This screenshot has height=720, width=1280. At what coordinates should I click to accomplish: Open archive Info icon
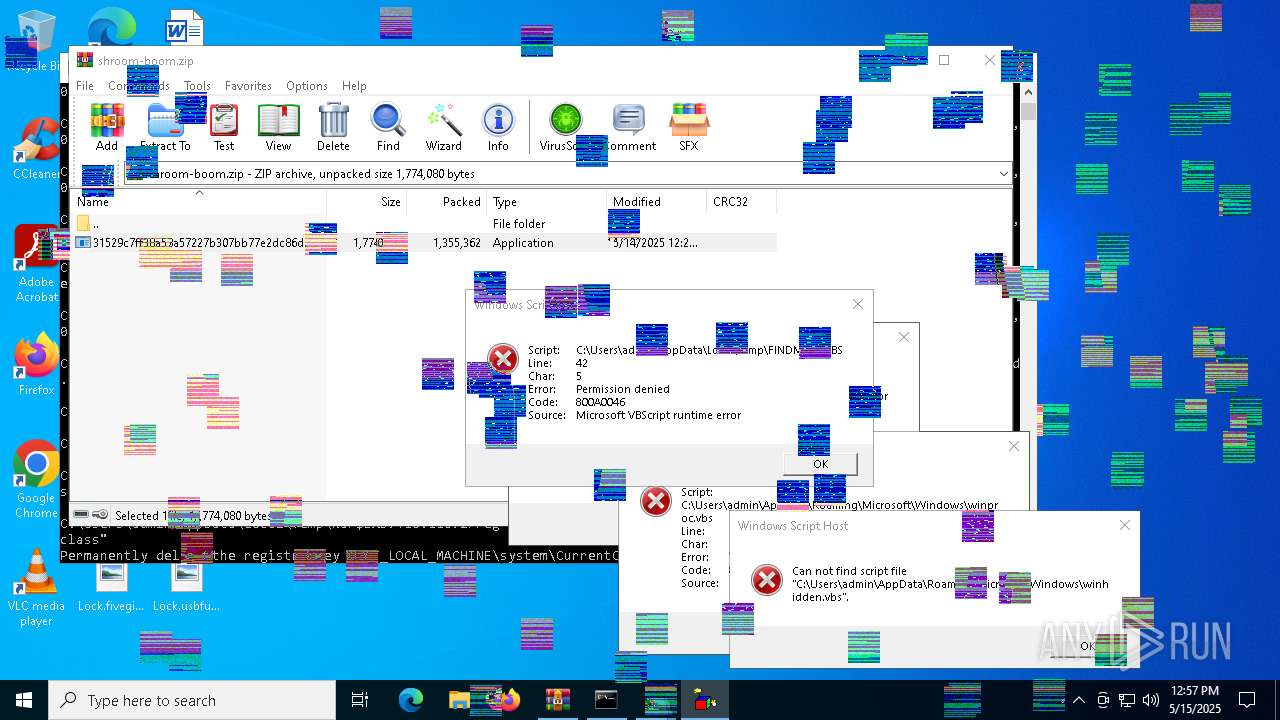498,127
